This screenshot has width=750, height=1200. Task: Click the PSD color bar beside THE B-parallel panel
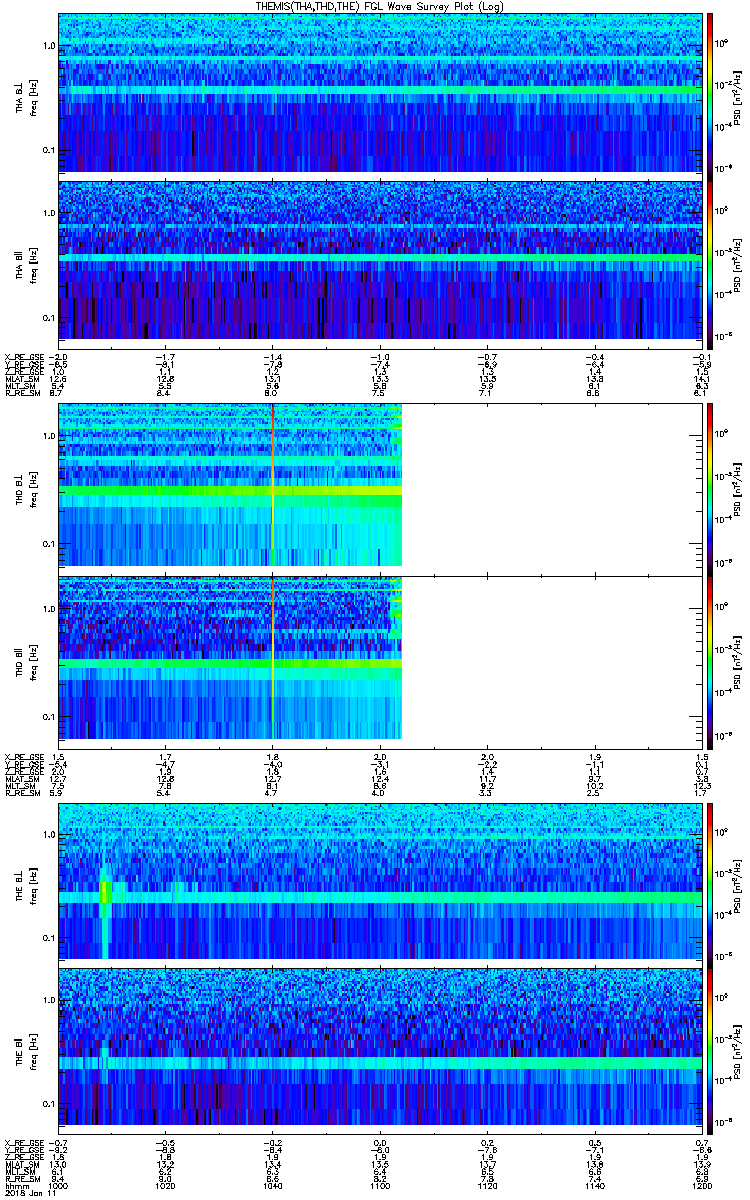point(711,1044)
